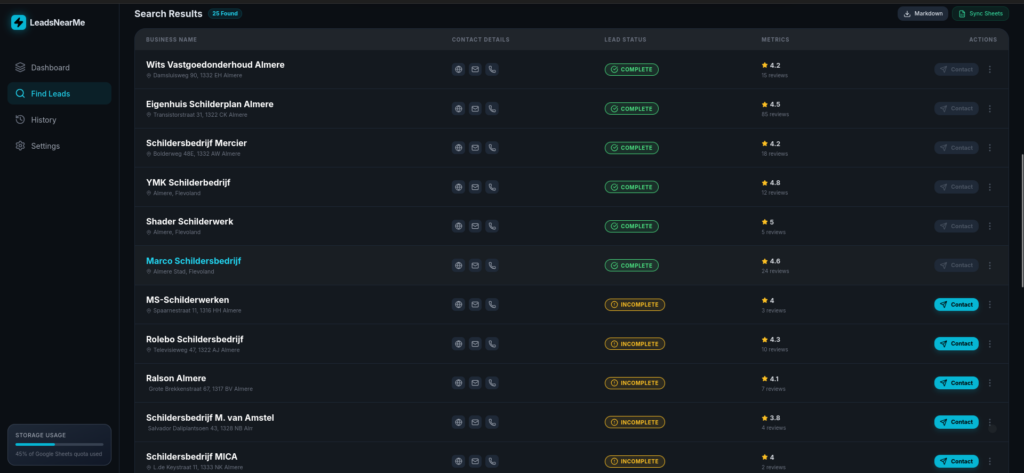Click the results list vertical scrollbar
The height and width of the screenshot is (473, 1024).
pos(1021,220)
